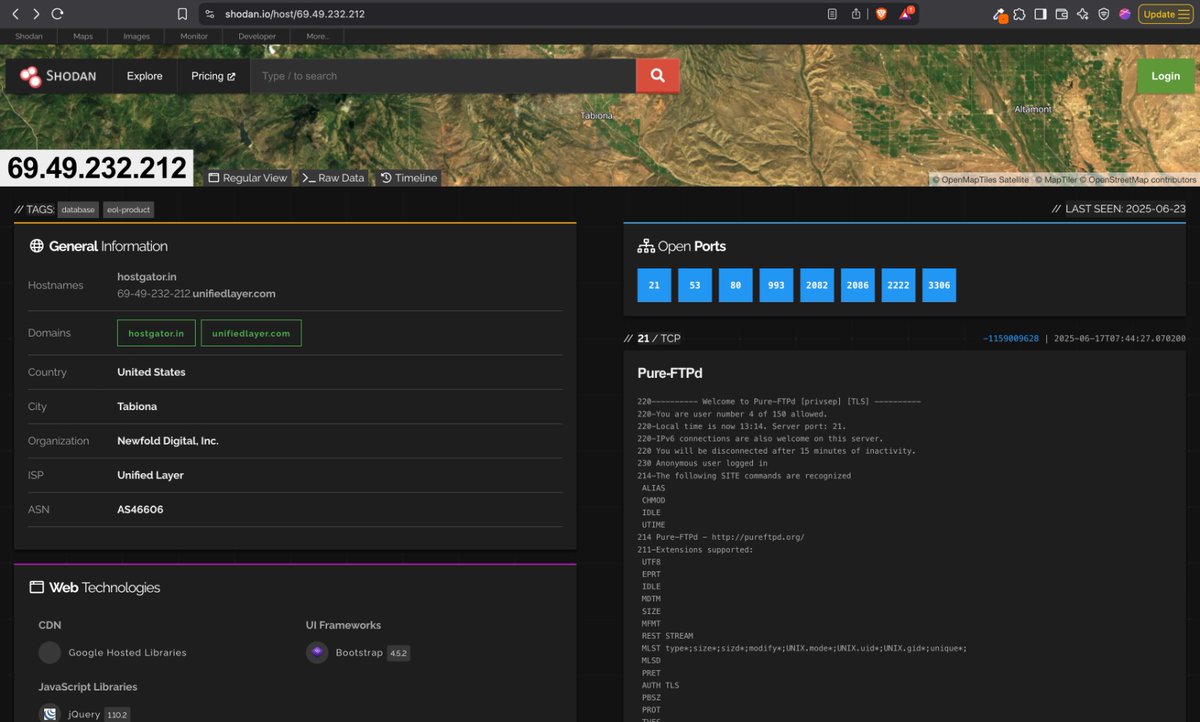Switch to Regular View tab
Screen dimensions: 1200x722
(x=247, y=178)
